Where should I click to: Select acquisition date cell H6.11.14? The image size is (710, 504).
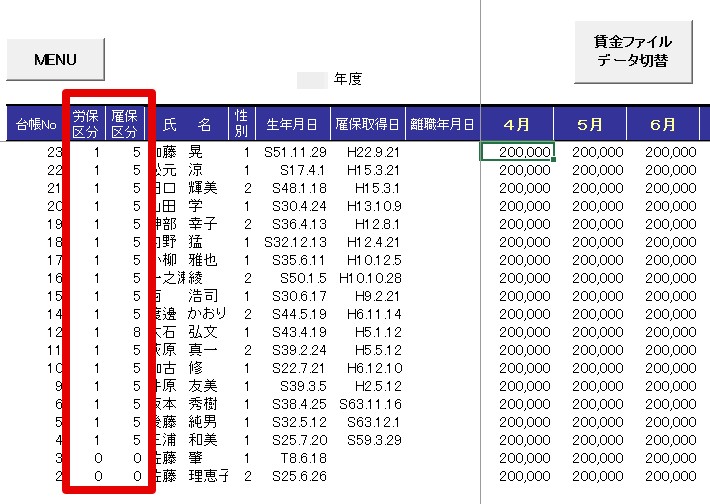point(374,314)
